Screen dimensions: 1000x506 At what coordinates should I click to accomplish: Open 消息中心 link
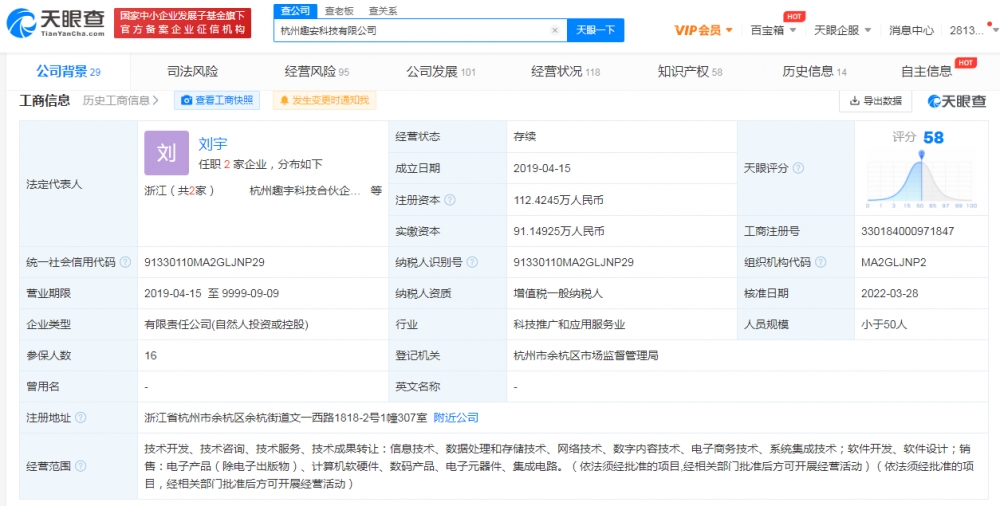click(911, 30)
